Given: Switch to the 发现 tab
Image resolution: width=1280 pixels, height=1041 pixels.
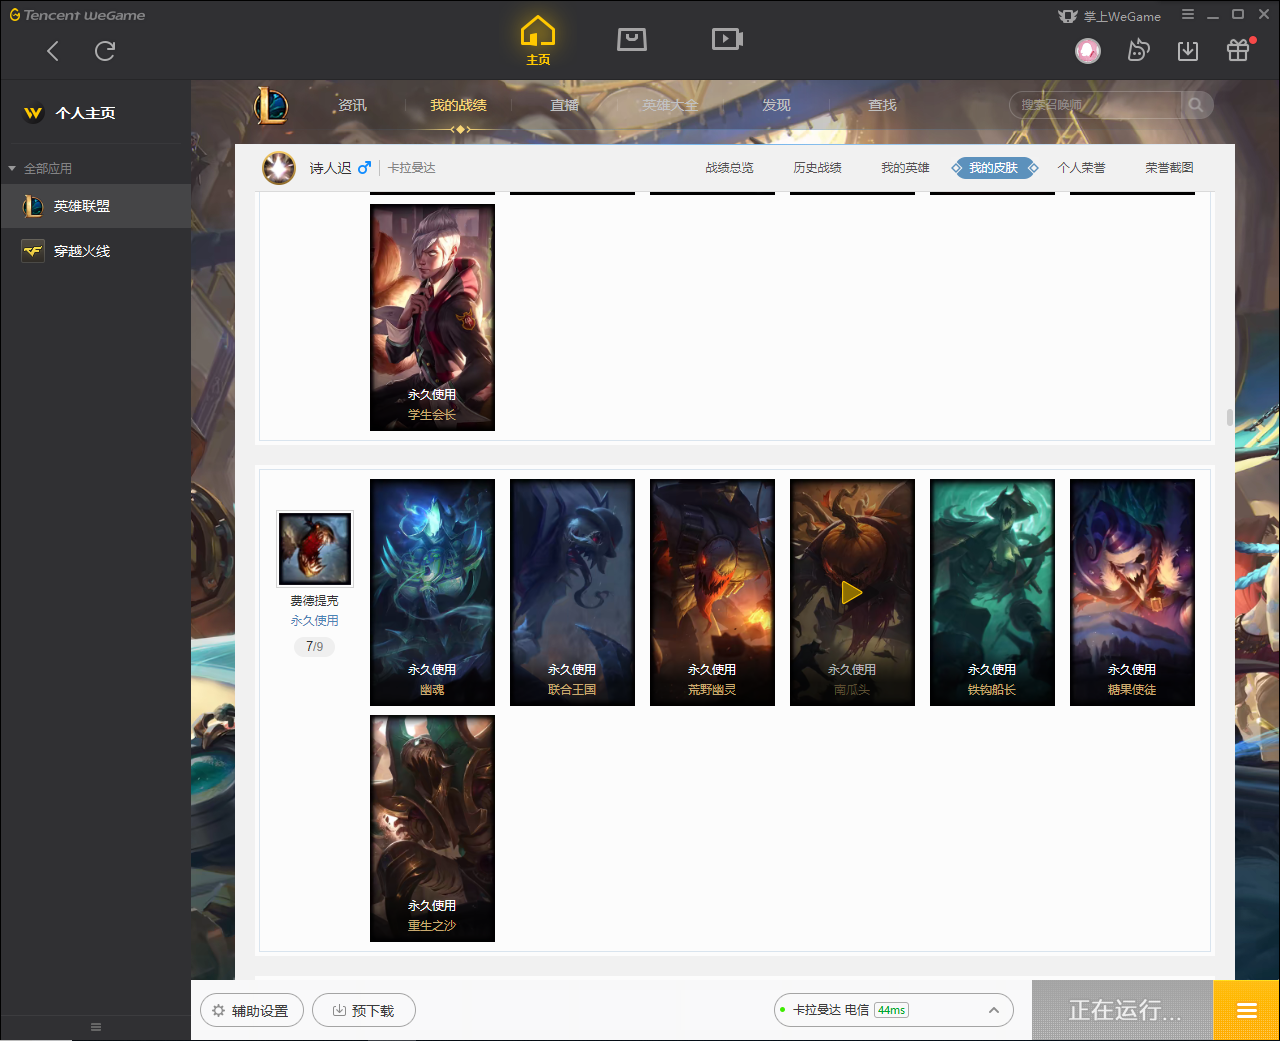Looking at the screenshot, I should click(x=776, y=105).
